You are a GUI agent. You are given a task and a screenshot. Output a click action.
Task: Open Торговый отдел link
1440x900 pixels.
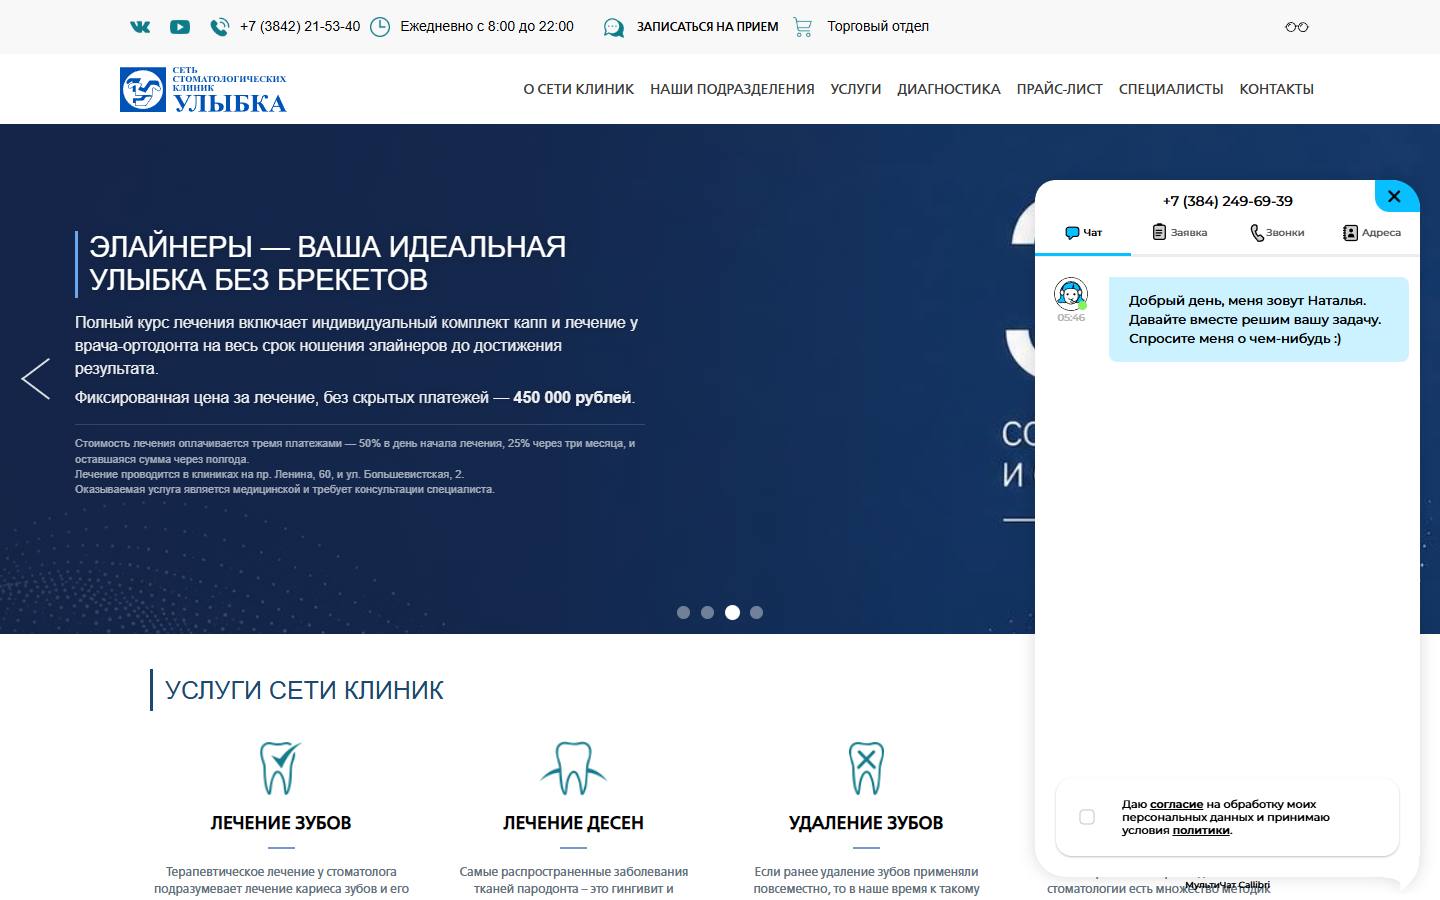tap(878, 27)
